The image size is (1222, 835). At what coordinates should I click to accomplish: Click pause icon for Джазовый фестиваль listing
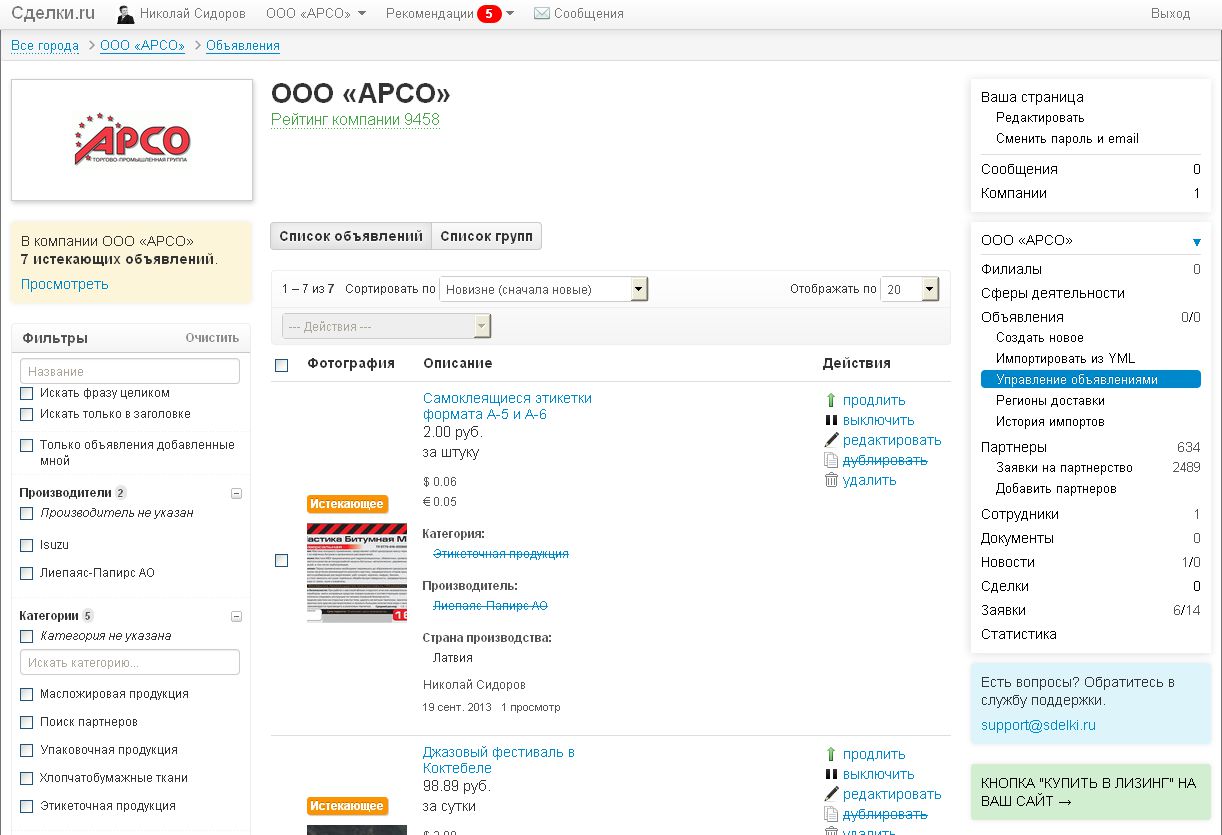coord(830,774)
